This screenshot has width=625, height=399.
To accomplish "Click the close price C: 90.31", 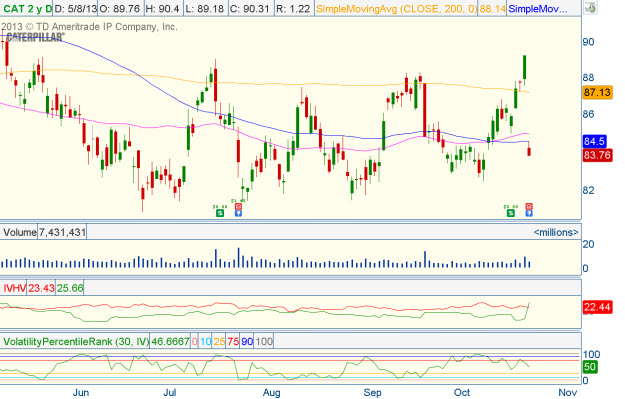I will point(251,8).
